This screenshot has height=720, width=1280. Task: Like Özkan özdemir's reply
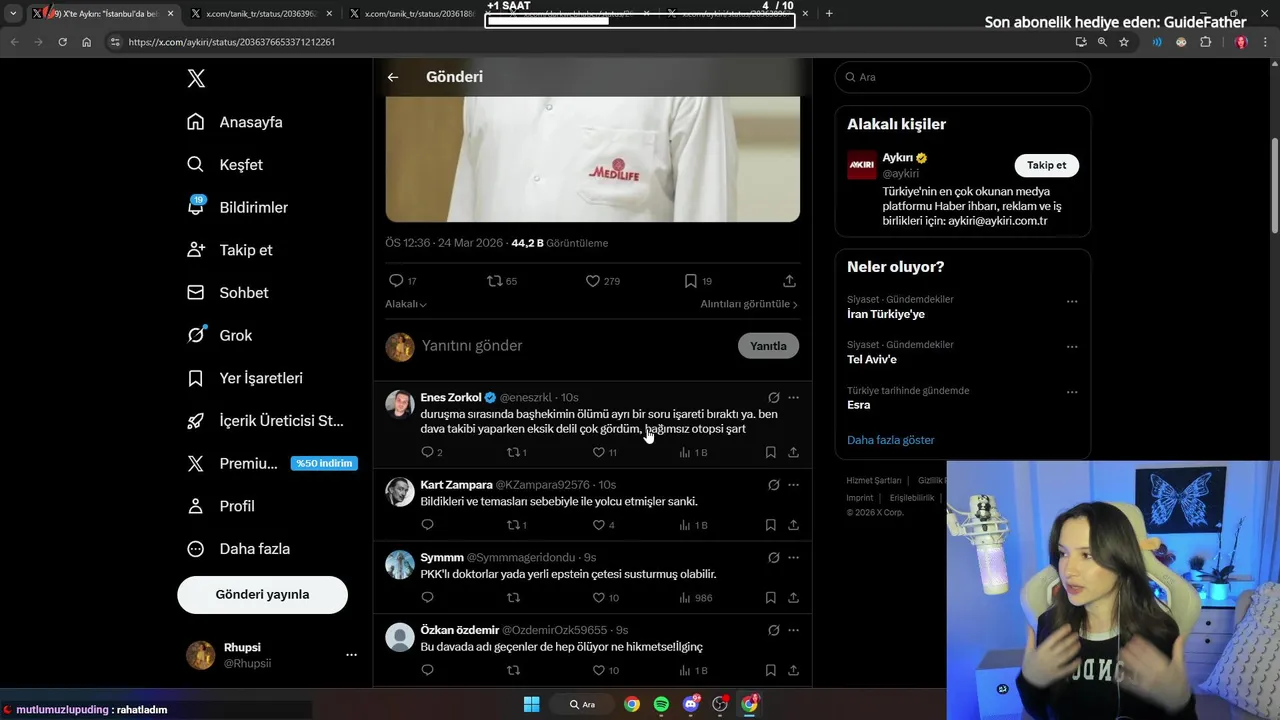[x=599, y=671]
